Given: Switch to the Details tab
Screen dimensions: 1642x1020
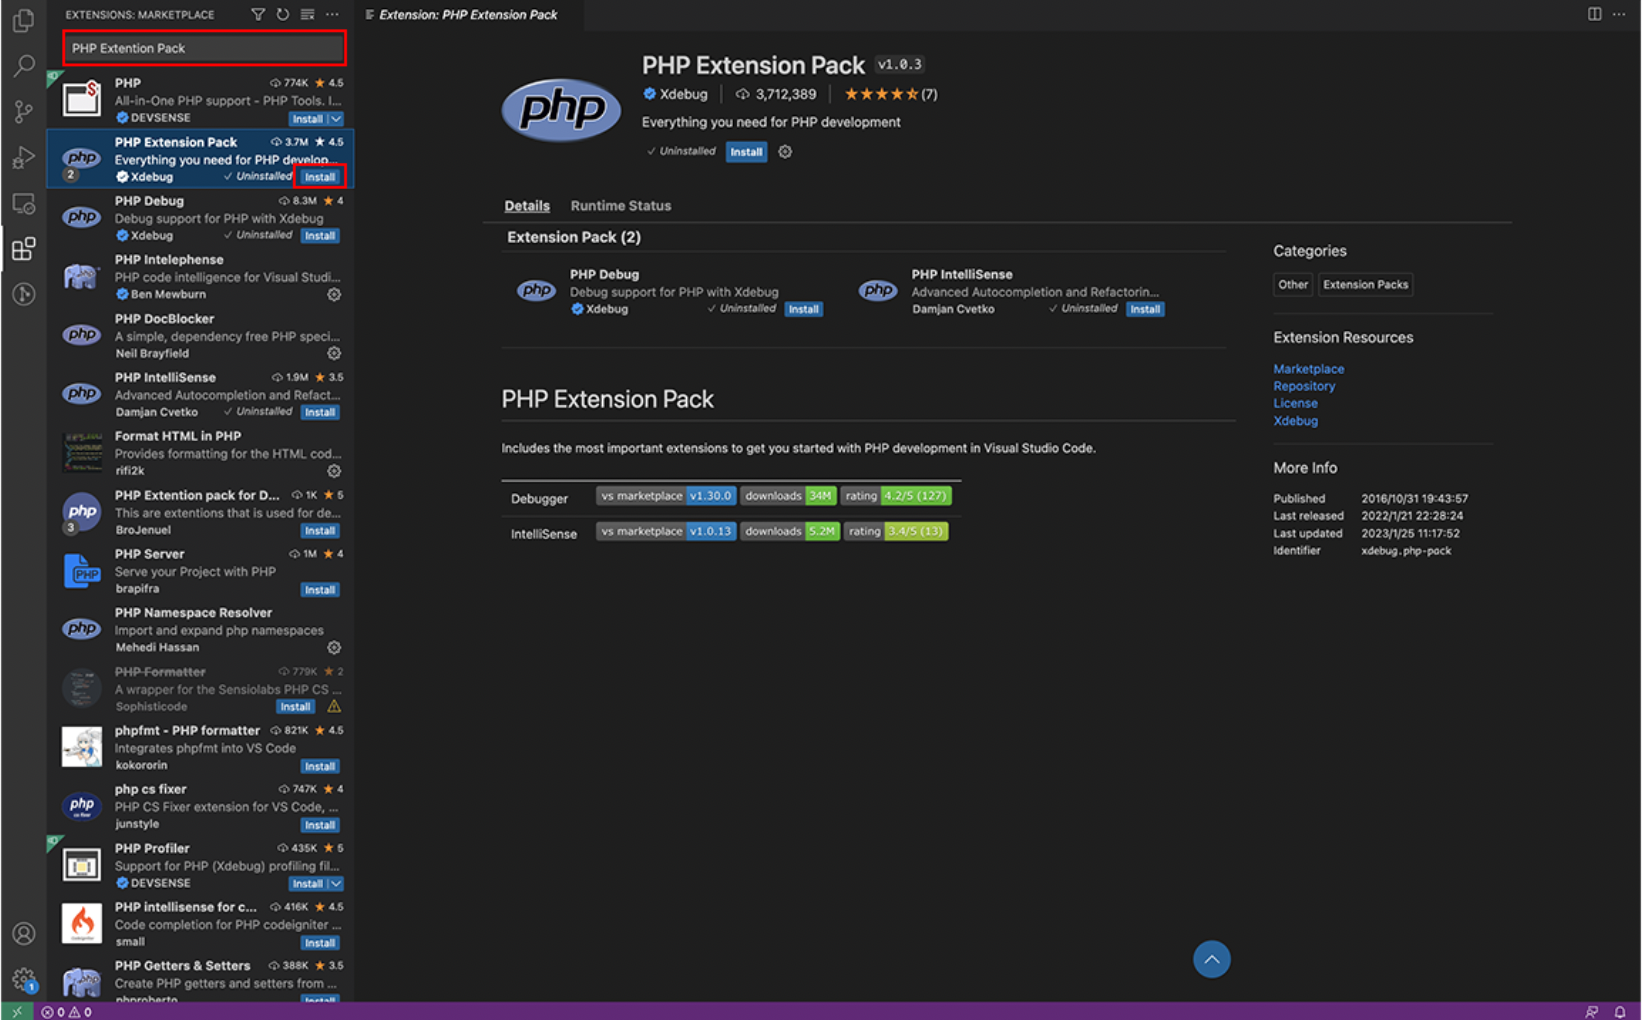Looking at the screenshot, I should (527, 206).
